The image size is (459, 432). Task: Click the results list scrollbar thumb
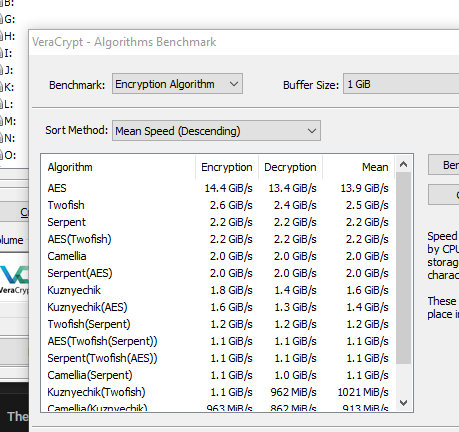click(403, 268)
